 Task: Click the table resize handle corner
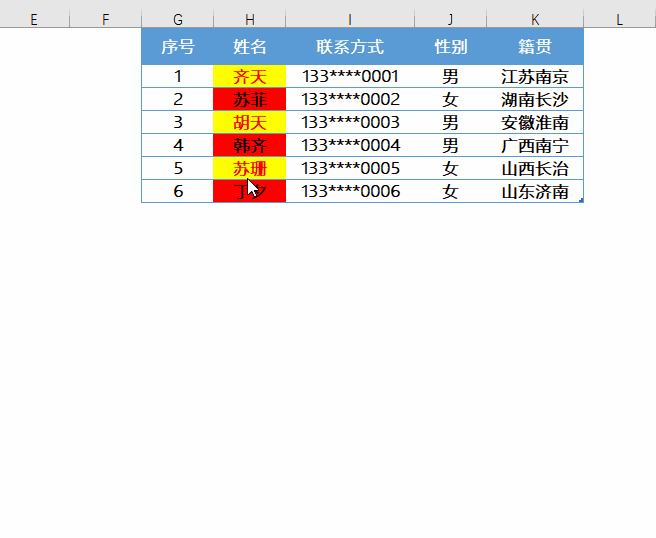(x=581, y=200)
